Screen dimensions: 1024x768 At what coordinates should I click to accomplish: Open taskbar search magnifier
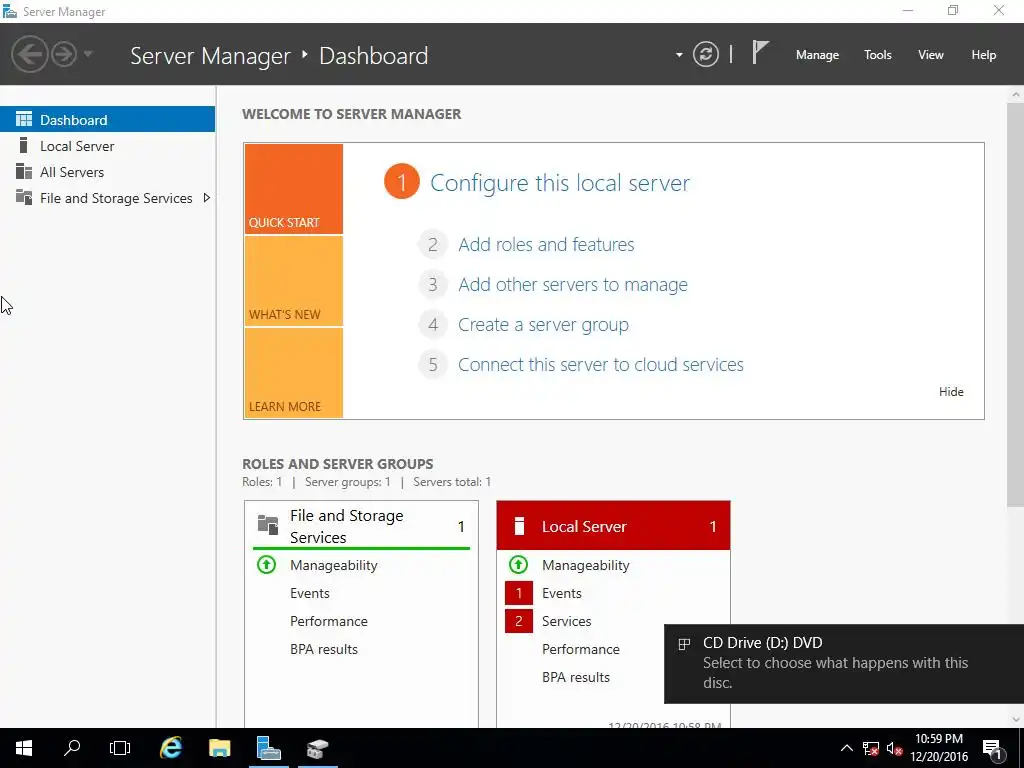pyautogui.click(x=72, y=748)
